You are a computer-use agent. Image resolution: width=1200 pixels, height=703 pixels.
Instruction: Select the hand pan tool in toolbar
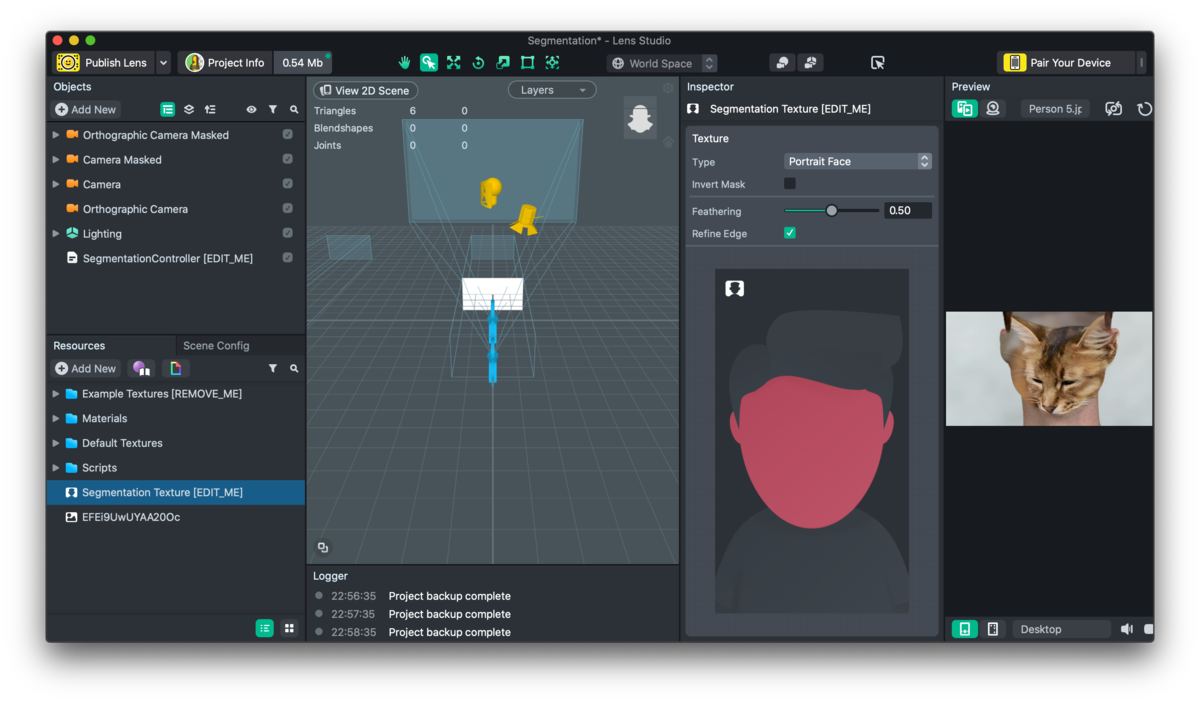coord(404,63)
